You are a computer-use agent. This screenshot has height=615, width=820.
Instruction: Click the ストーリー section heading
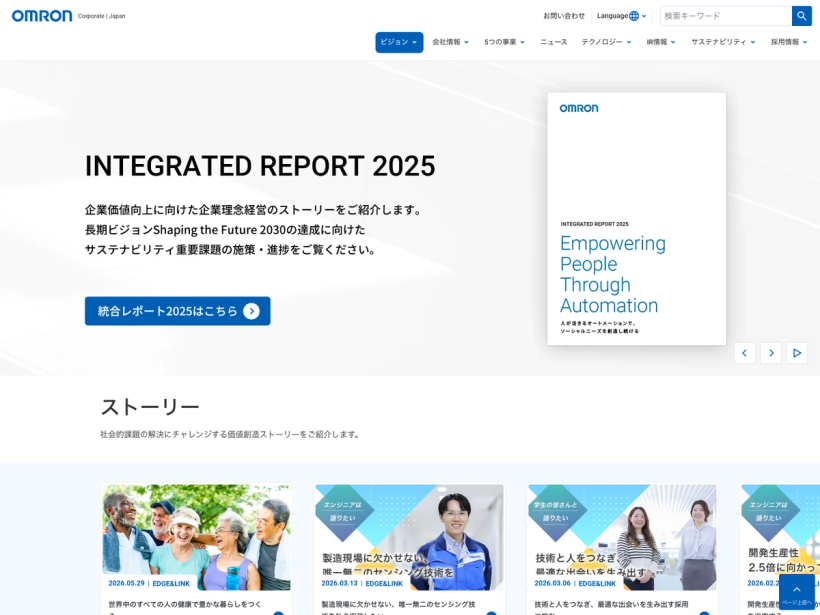coord(150,407)
